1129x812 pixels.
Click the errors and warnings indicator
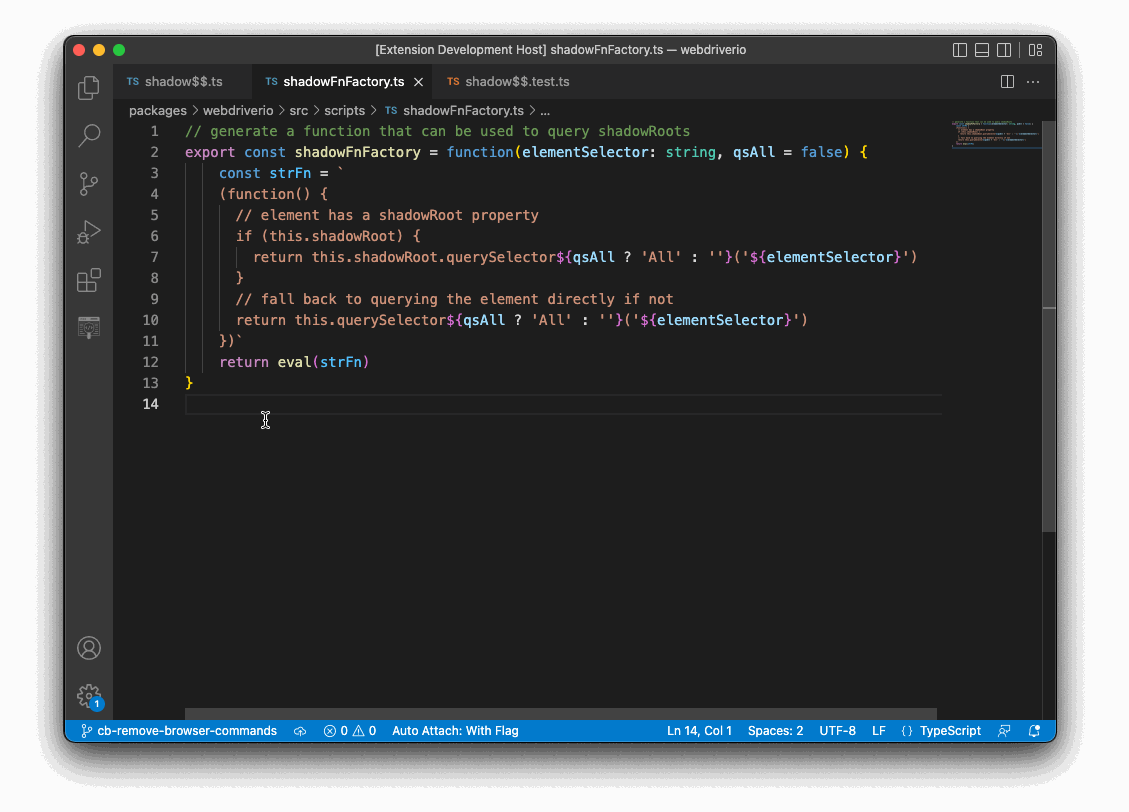point(349,731)
